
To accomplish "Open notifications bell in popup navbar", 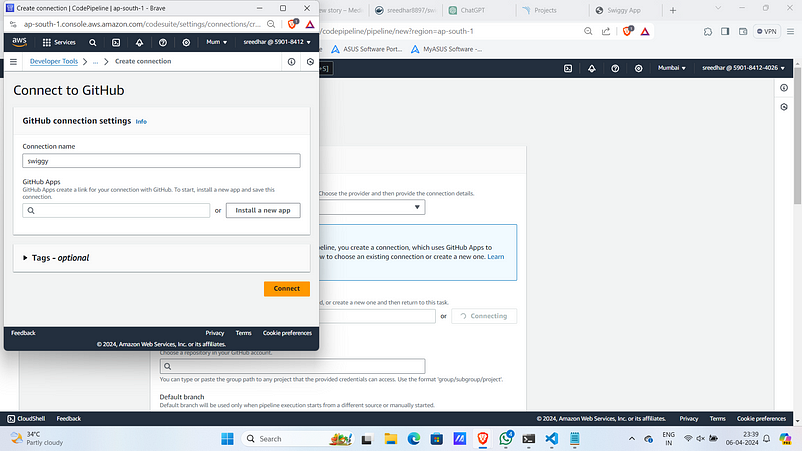I will 139,42.
